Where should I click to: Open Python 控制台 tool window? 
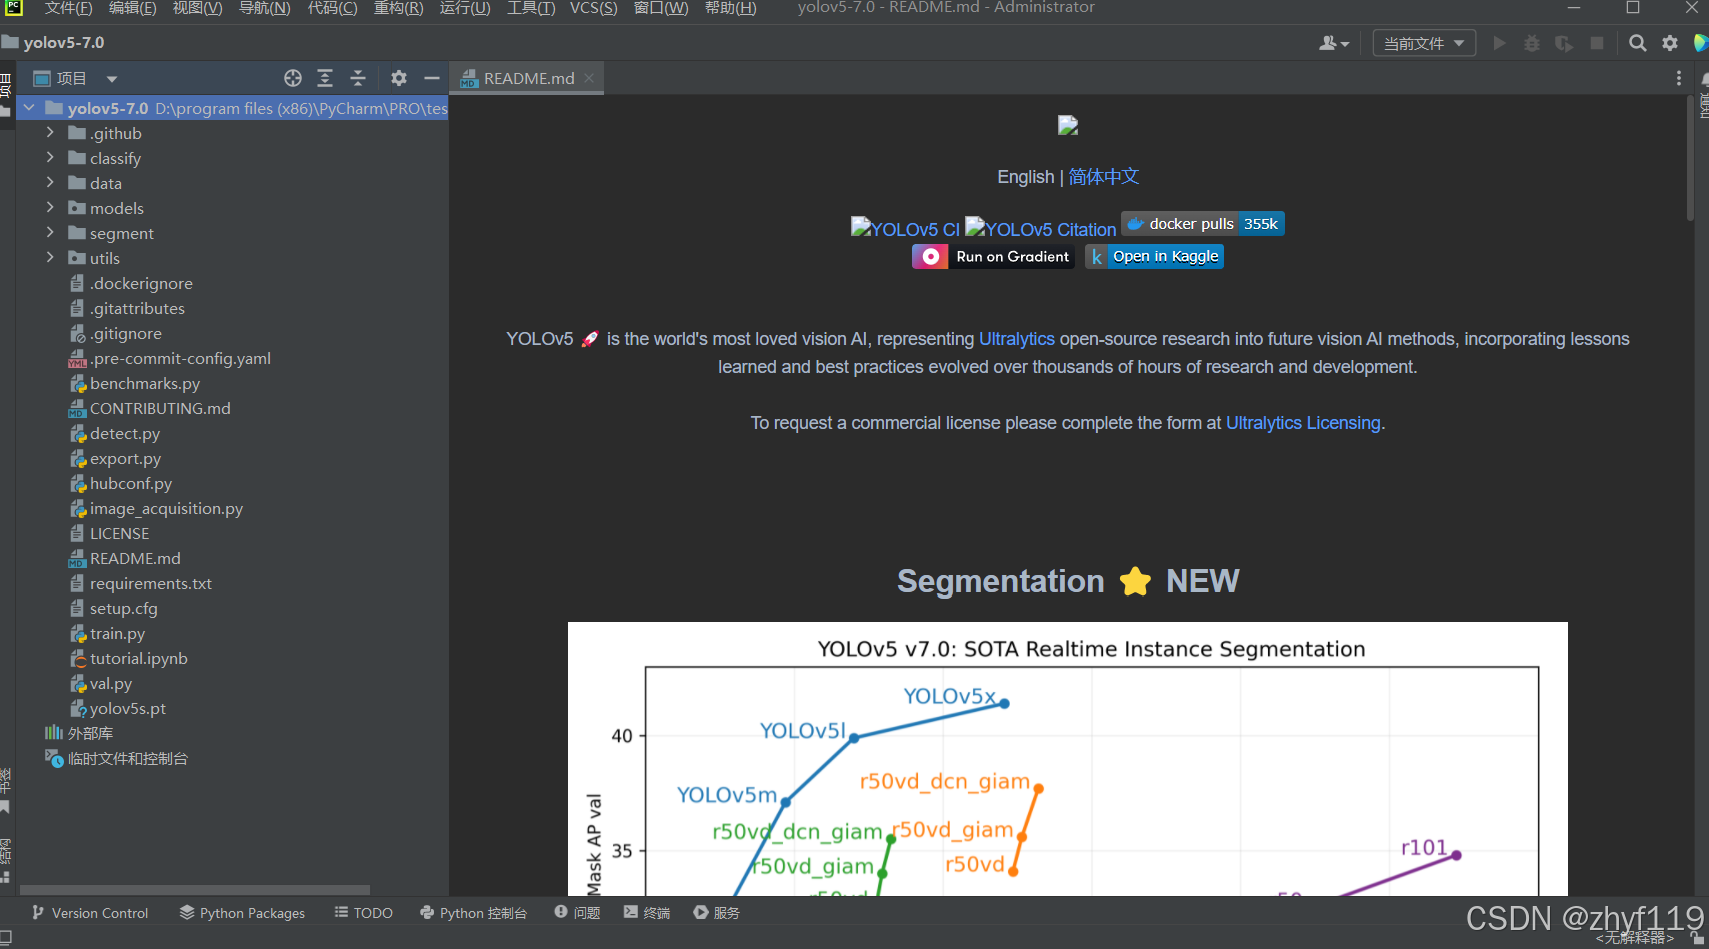473,913
